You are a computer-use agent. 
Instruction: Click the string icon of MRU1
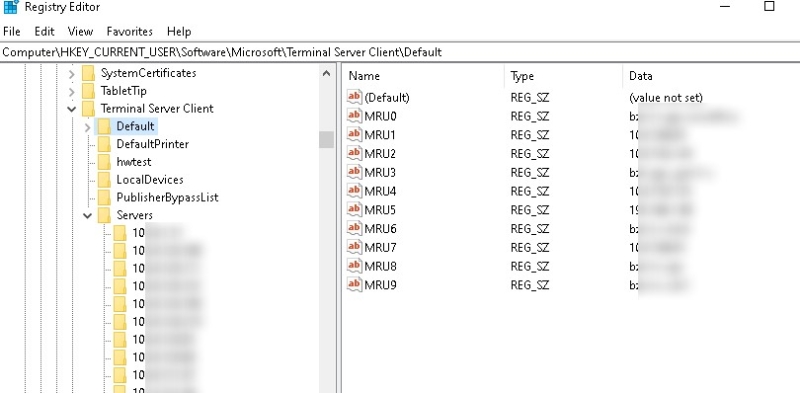[x=354, y=135]
